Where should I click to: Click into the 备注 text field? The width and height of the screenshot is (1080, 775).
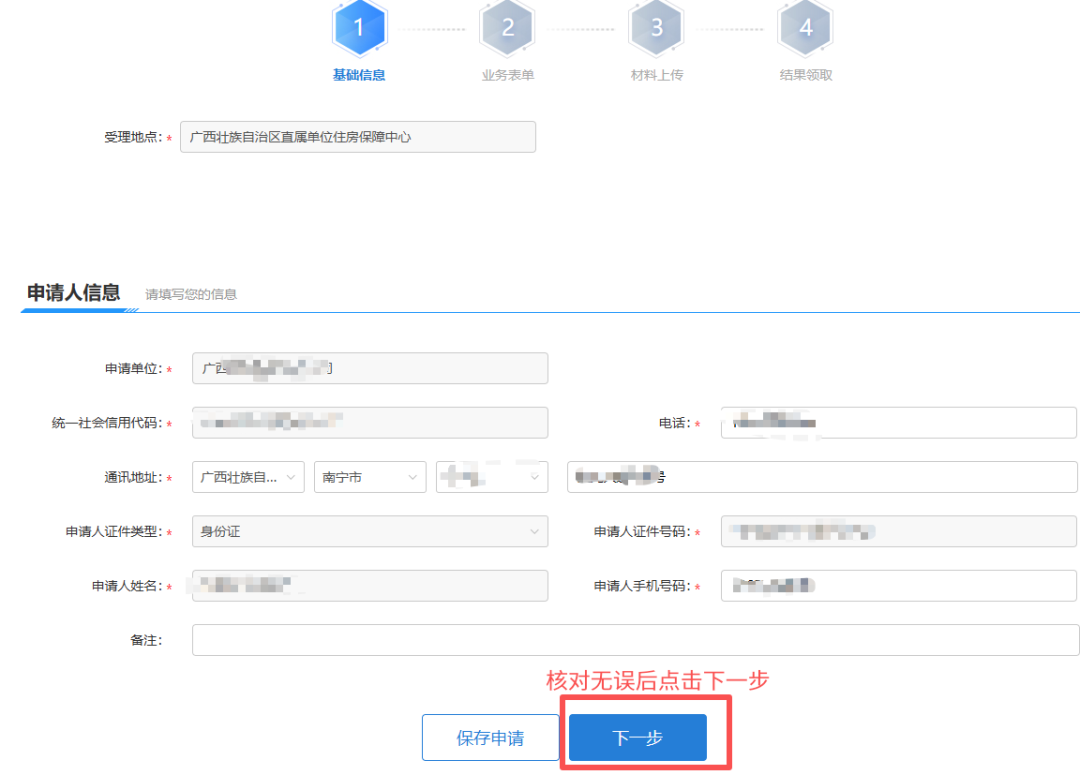click(635, 640)
